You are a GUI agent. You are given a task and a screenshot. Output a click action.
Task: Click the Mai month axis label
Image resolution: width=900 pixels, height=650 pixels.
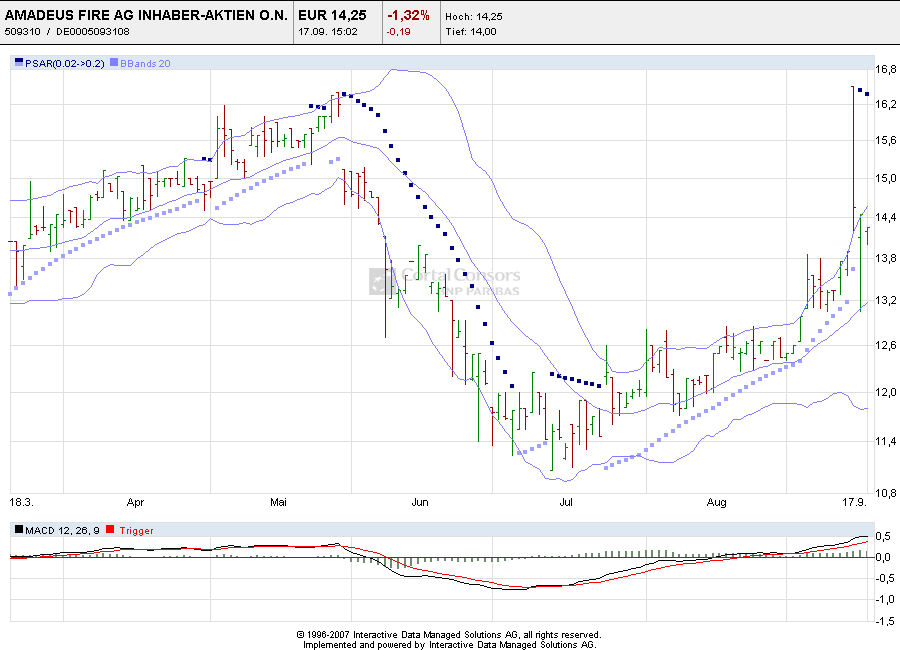[278, 502]
